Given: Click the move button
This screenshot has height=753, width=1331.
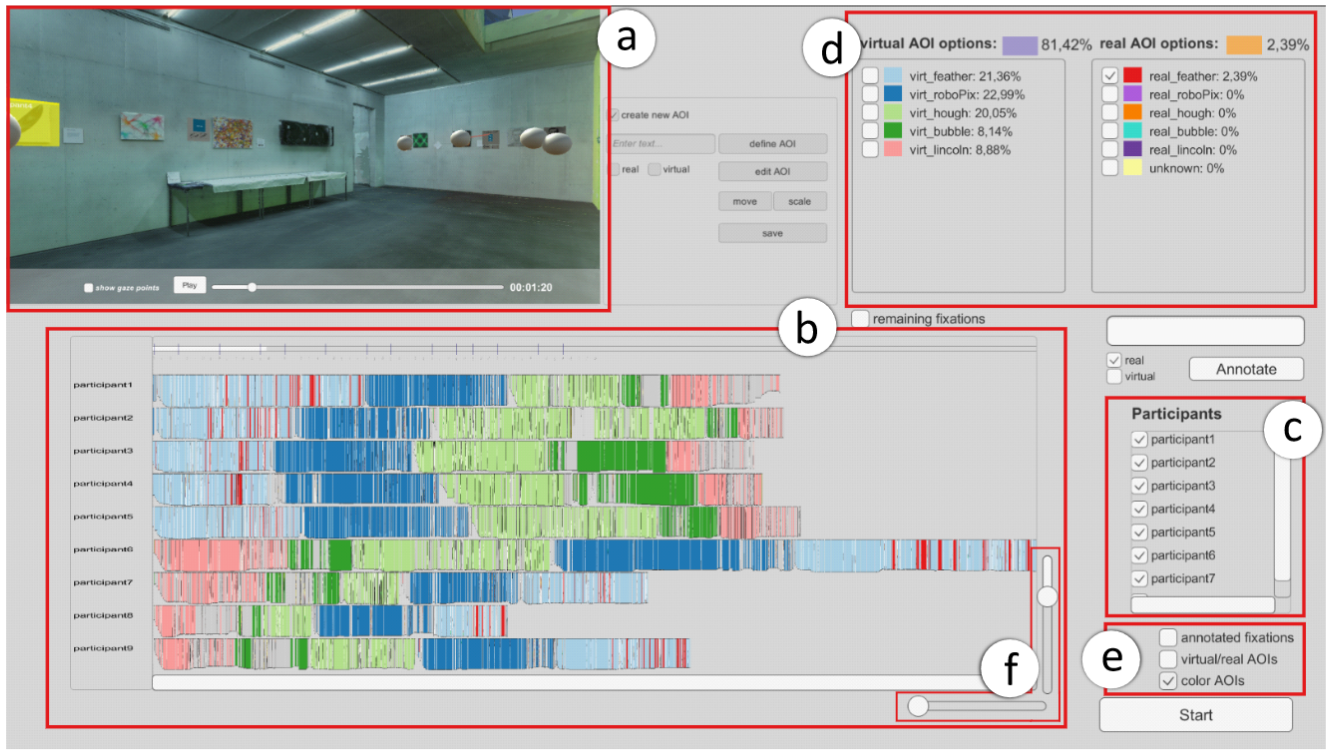Looking at the screenshot, I should tap(745, 201).
